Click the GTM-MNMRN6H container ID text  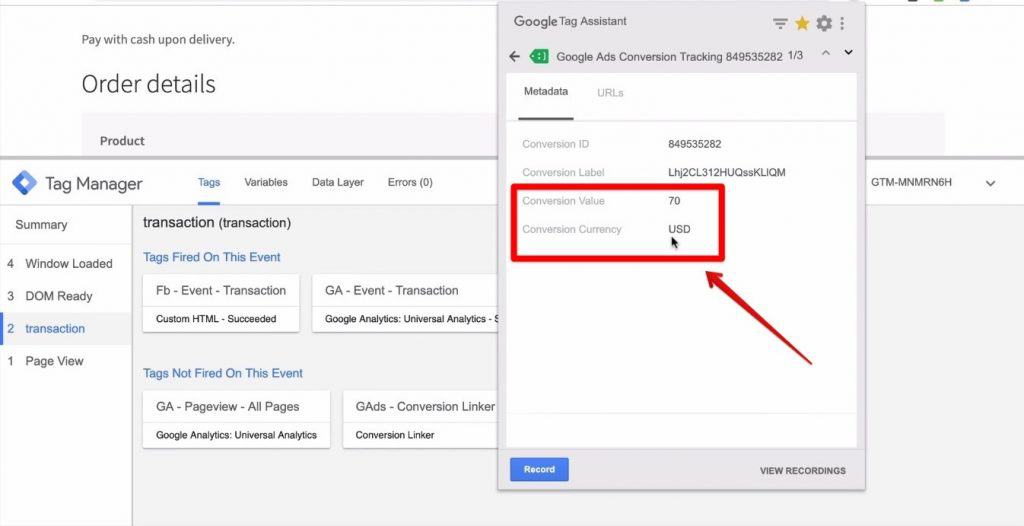coord(911,182)
